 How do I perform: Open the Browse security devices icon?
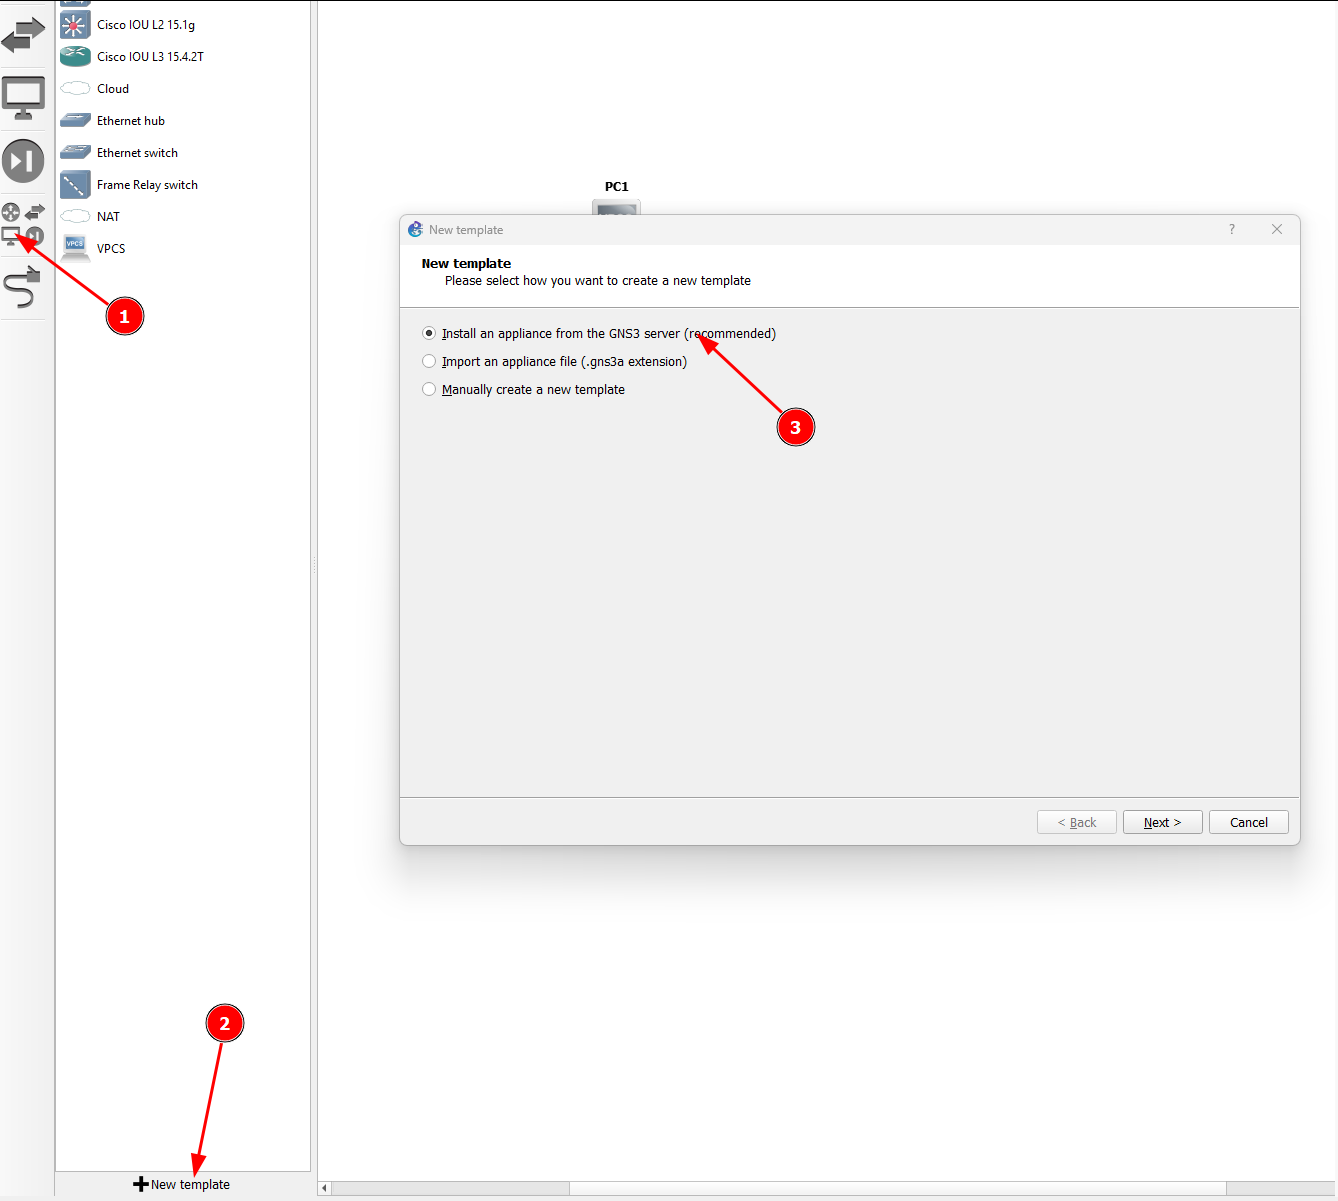click(x=23, y=161)
